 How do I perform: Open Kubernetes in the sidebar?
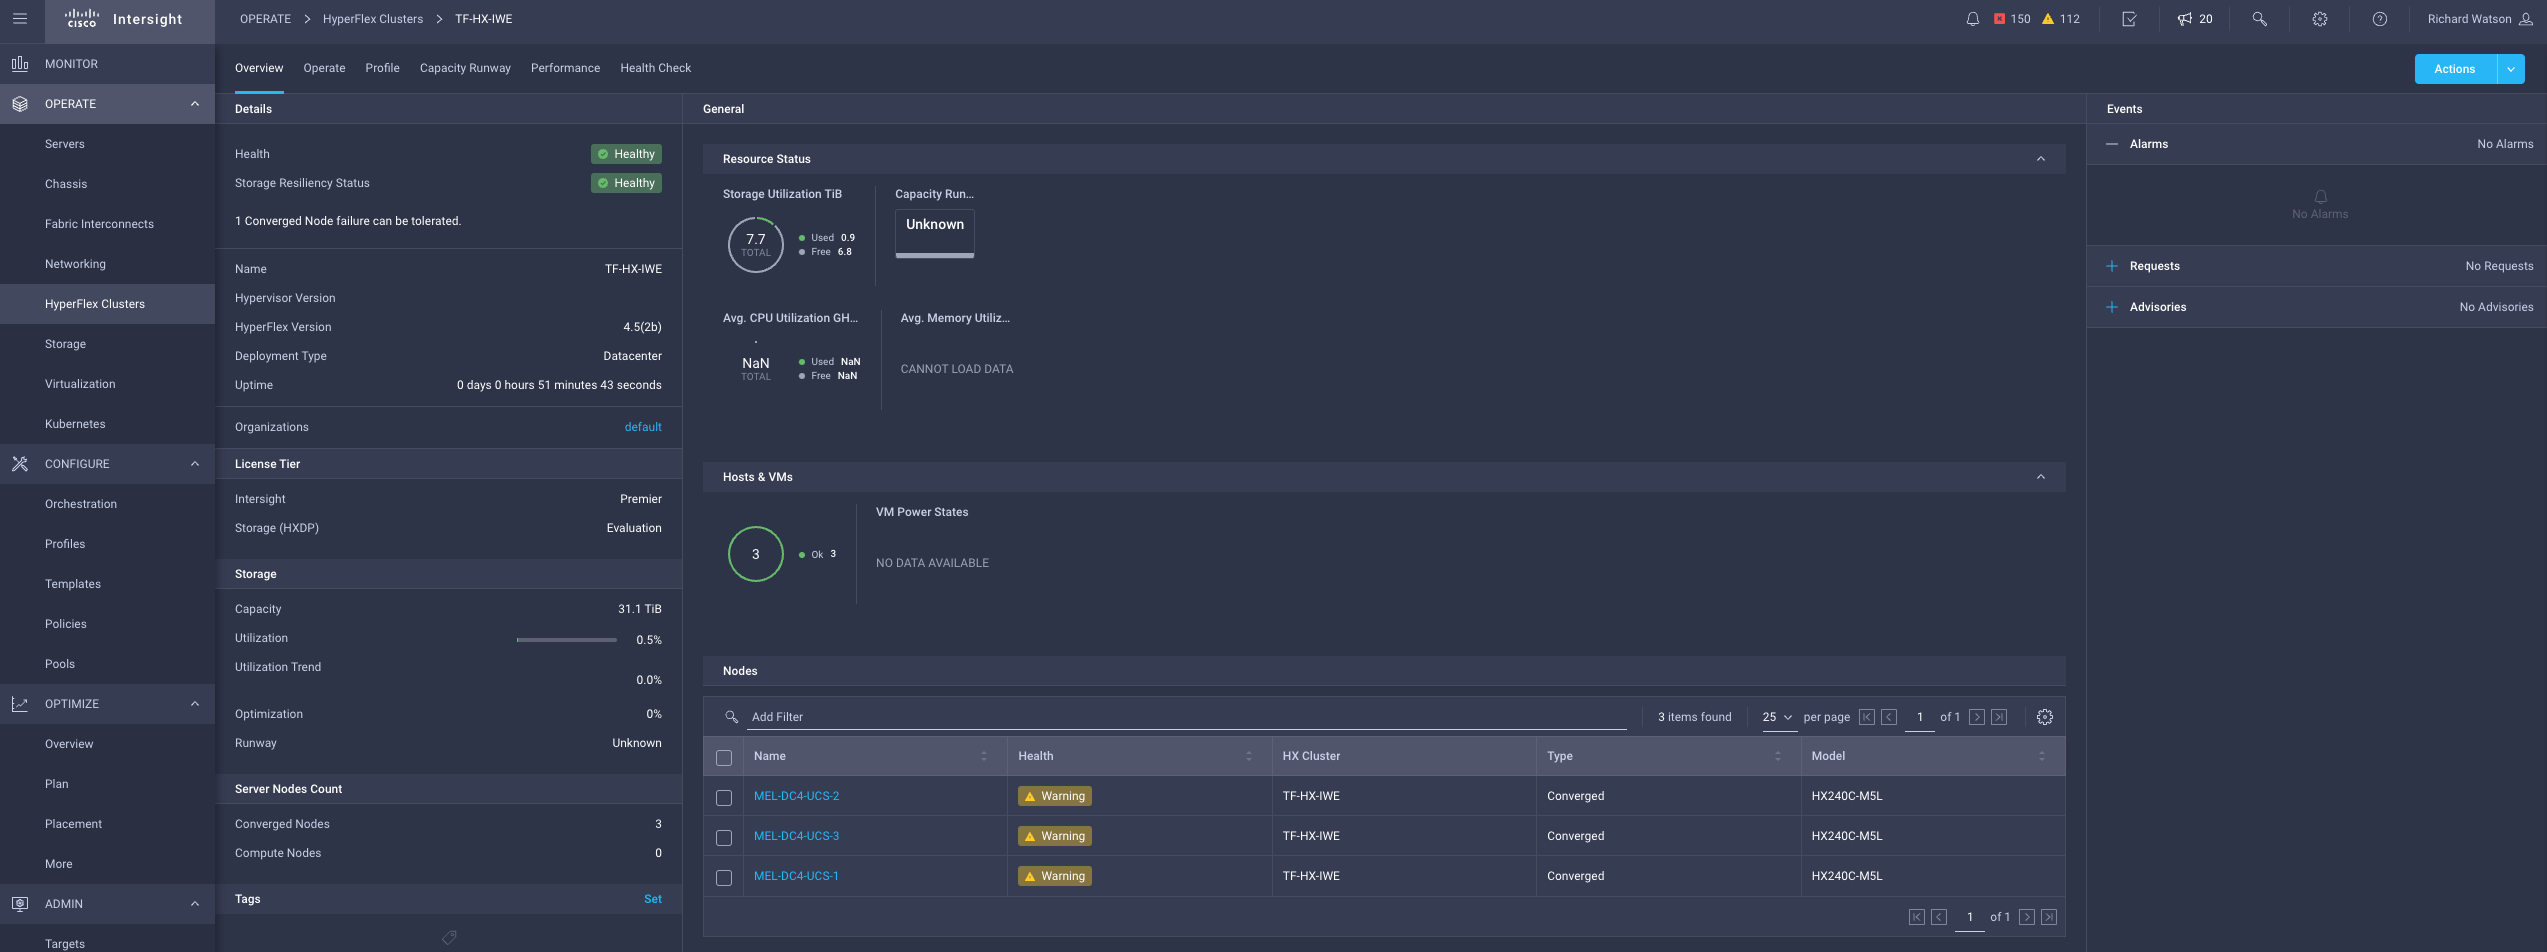pyautogui.click(x=75, y=424)
